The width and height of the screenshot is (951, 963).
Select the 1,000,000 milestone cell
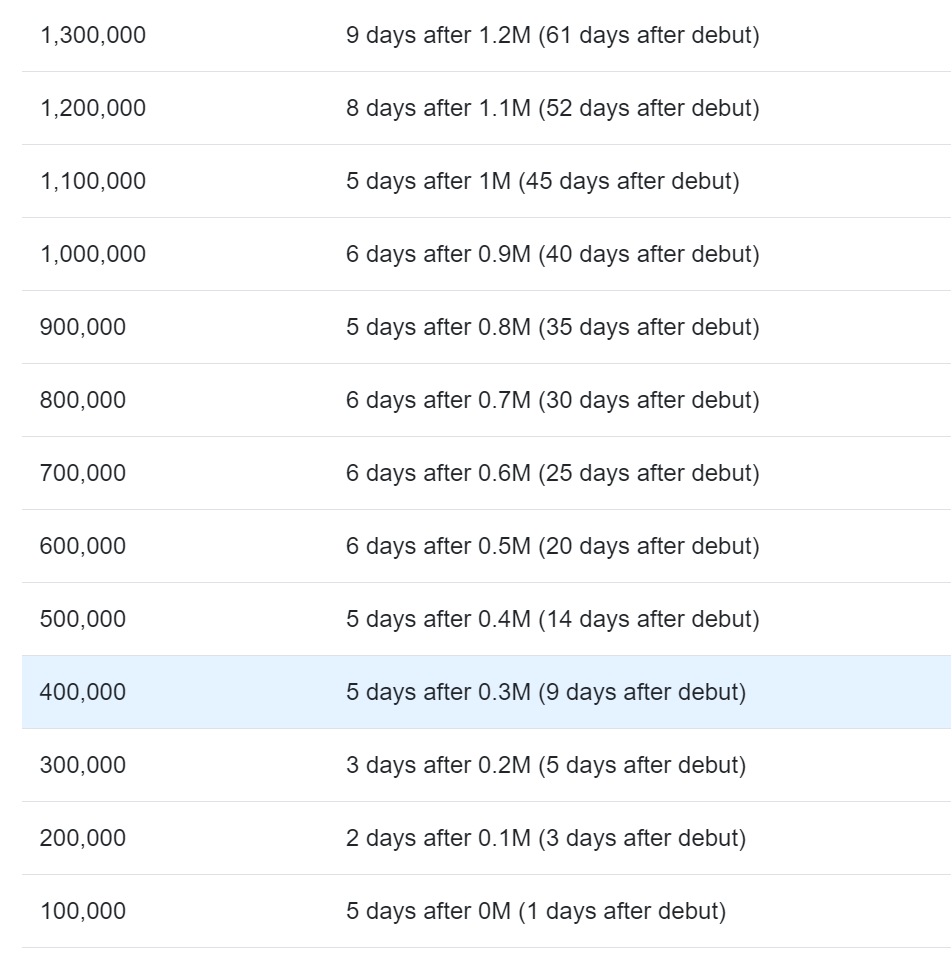[92, 254]
